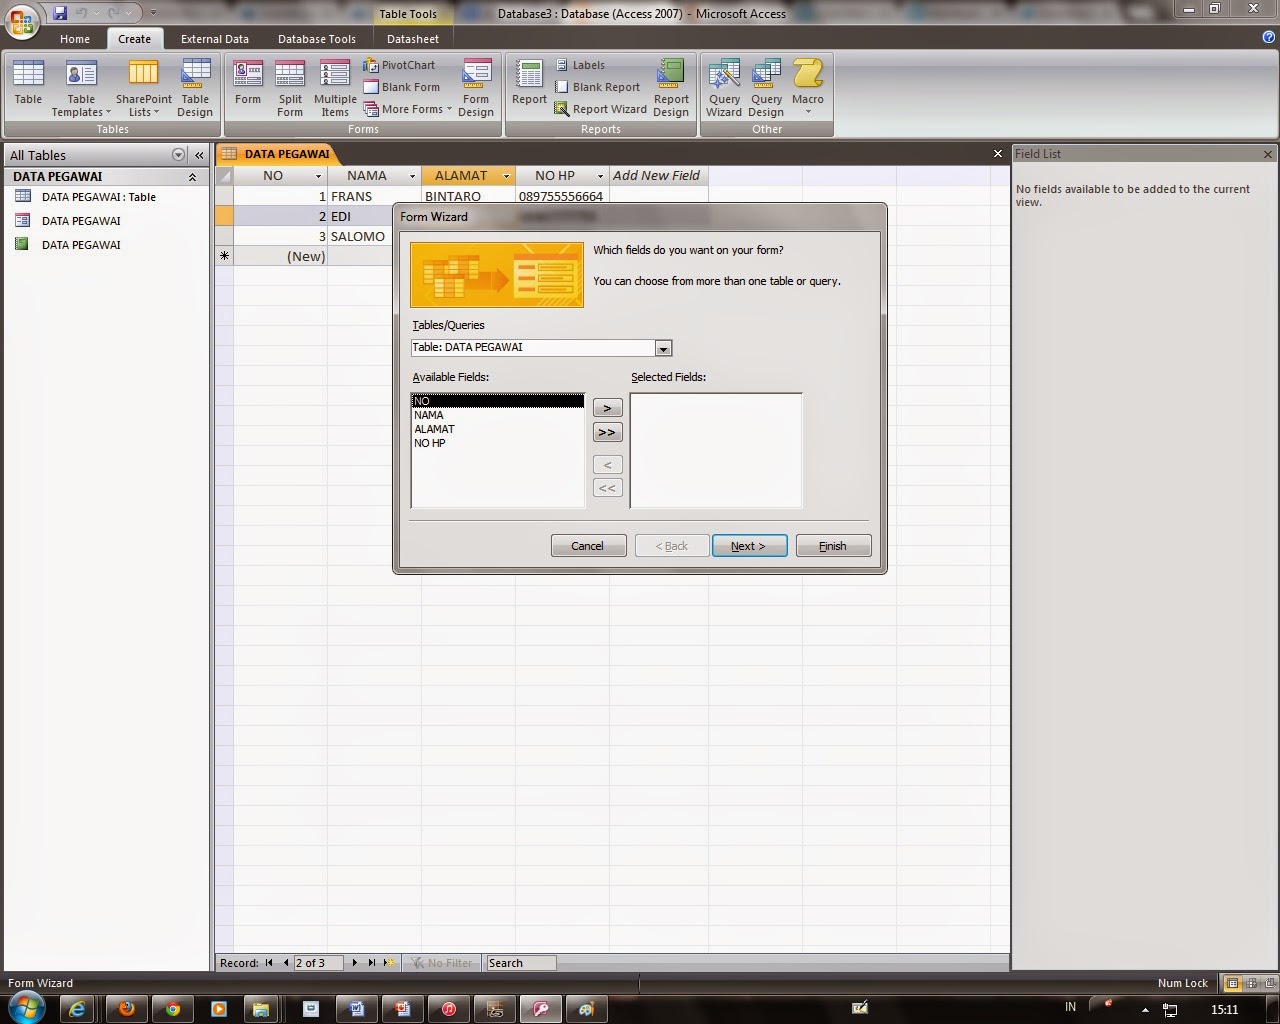Click Next > in Form Wizard
This screenshot has height=1024, width=1280.
pos(749,546)
